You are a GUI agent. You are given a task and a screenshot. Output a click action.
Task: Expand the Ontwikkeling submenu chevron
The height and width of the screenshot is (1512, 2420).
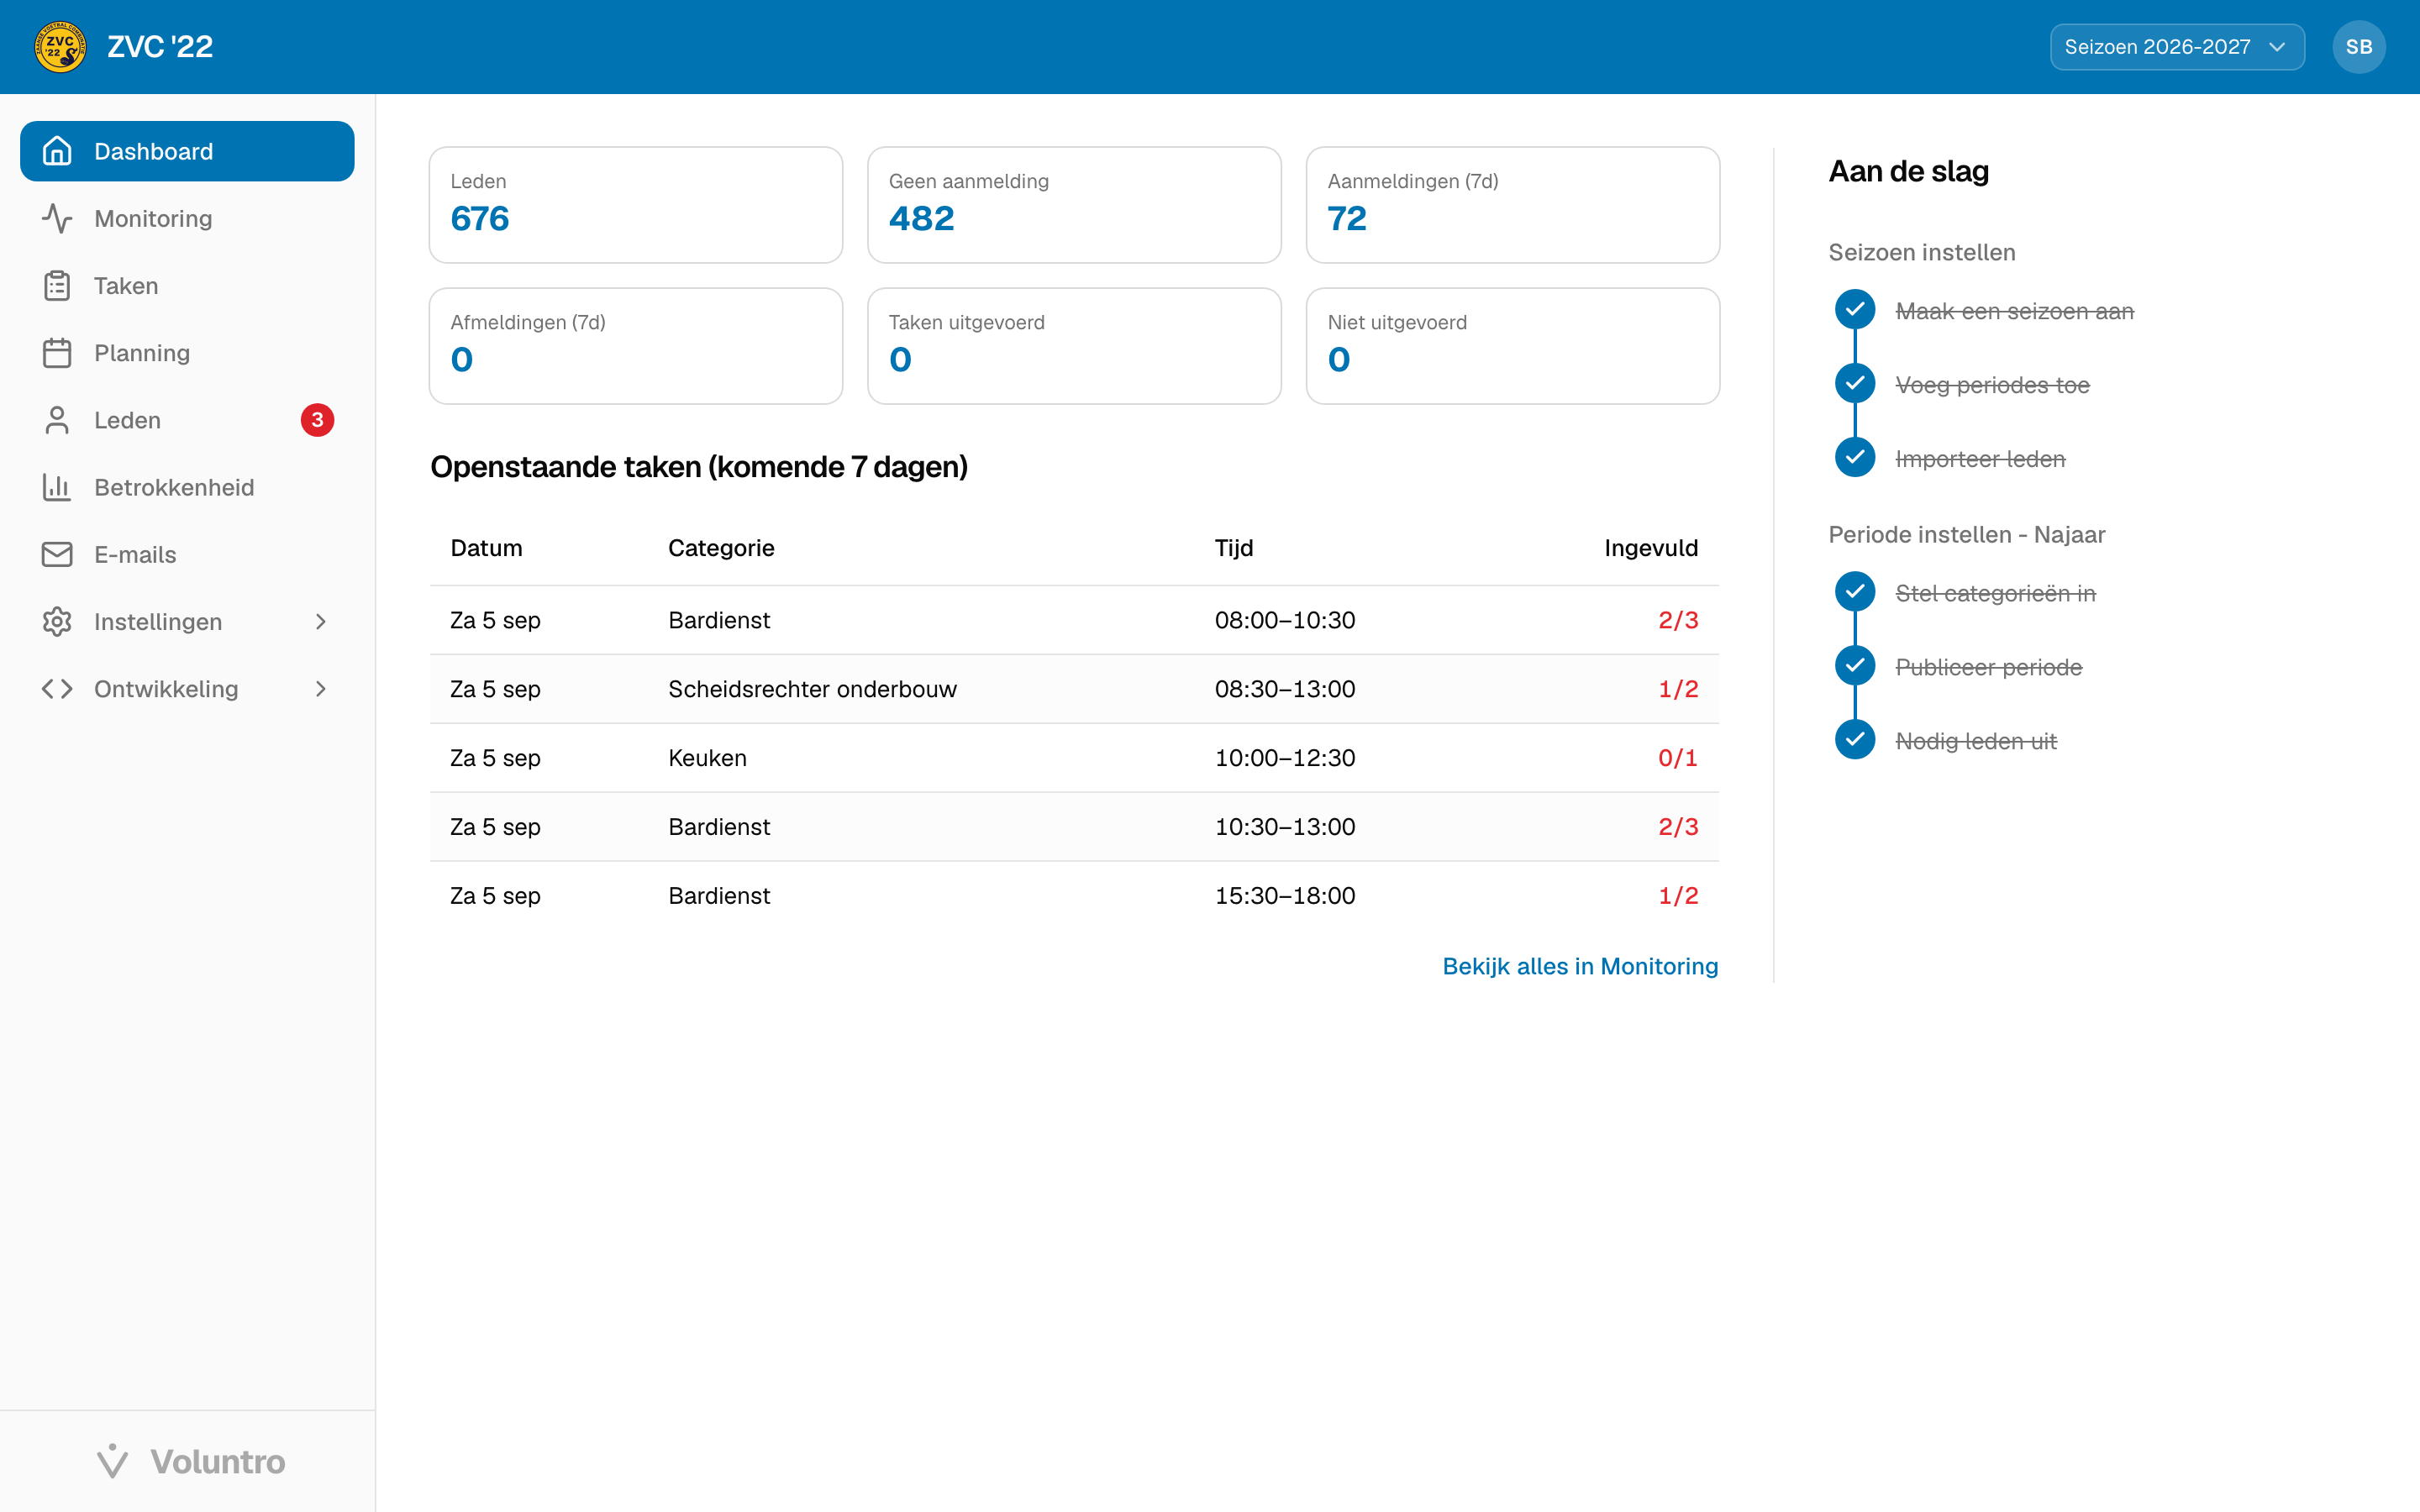pos(320,689)
